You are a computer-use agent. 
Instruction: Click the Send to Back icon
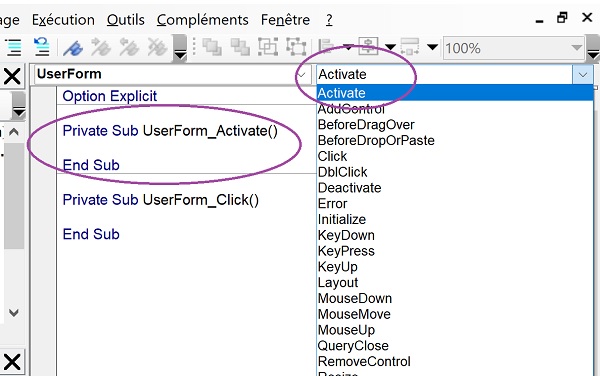coord(240,47)
